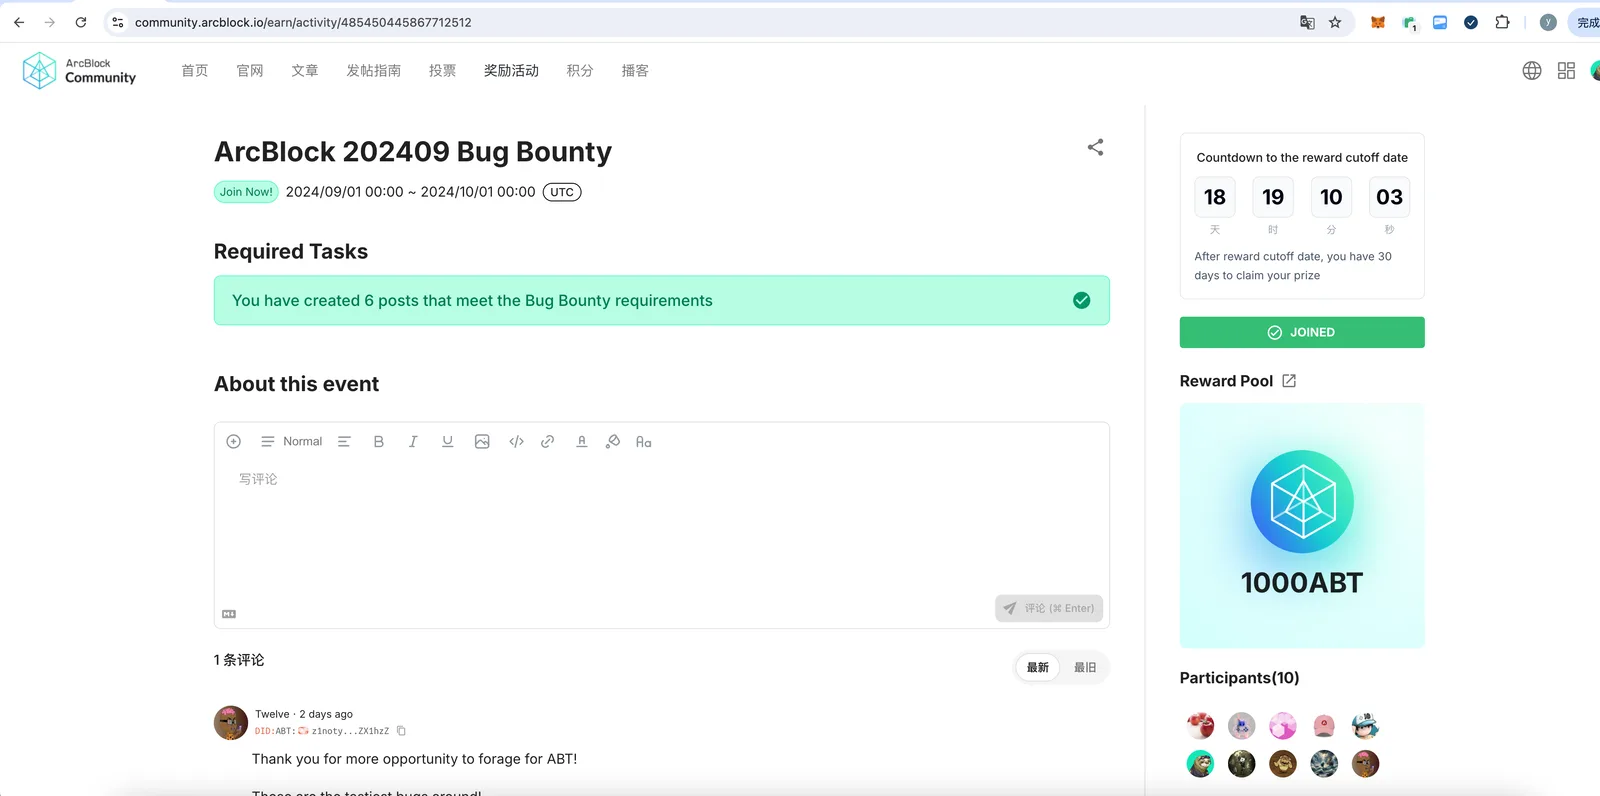Open the text alignment dropdown
This screenshot has height=796, width=1600.
tap(344, 442)
